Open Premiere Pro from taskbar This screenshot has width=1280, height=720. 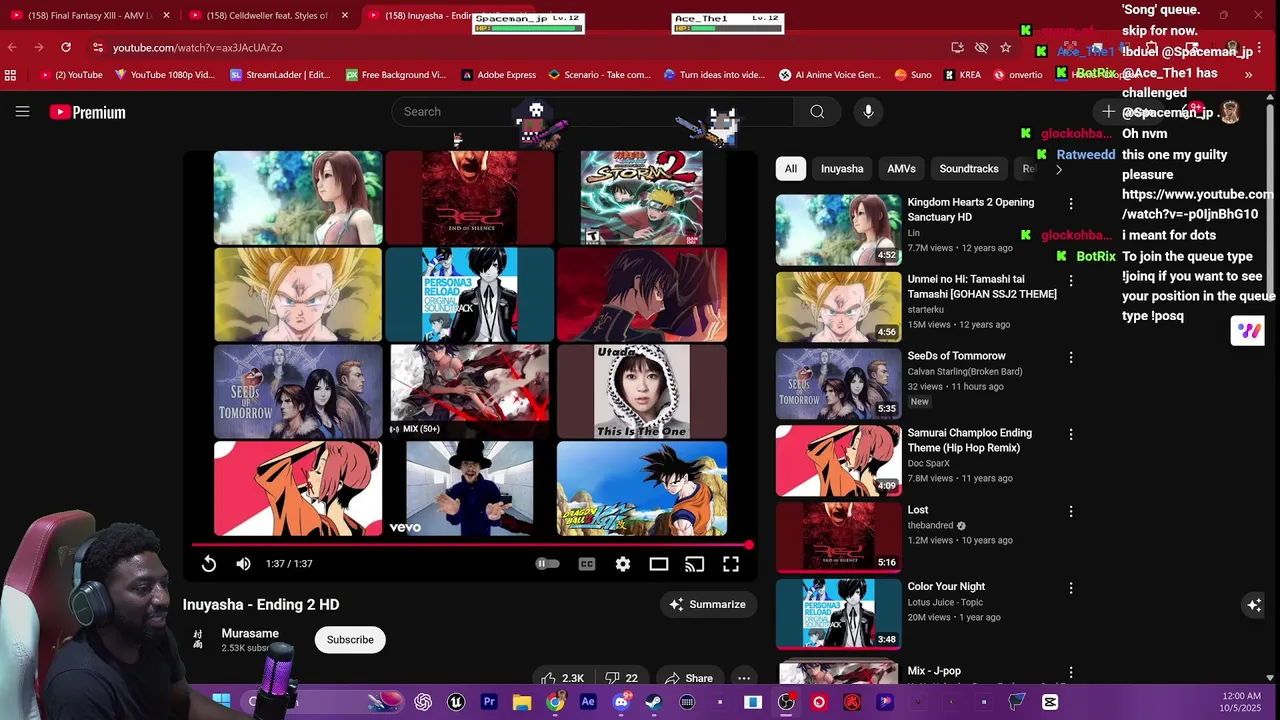coord(489,702)
